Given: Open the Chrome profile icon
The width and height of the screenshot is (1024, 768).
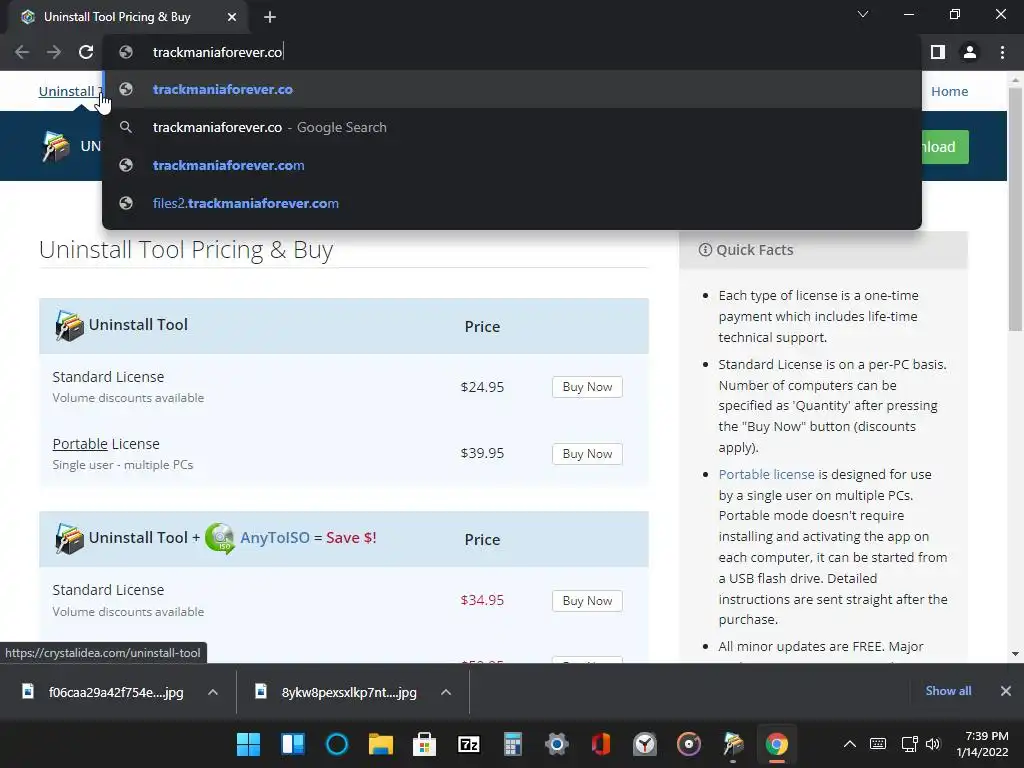Looking at the screenshot, I should tap(970, 52).
